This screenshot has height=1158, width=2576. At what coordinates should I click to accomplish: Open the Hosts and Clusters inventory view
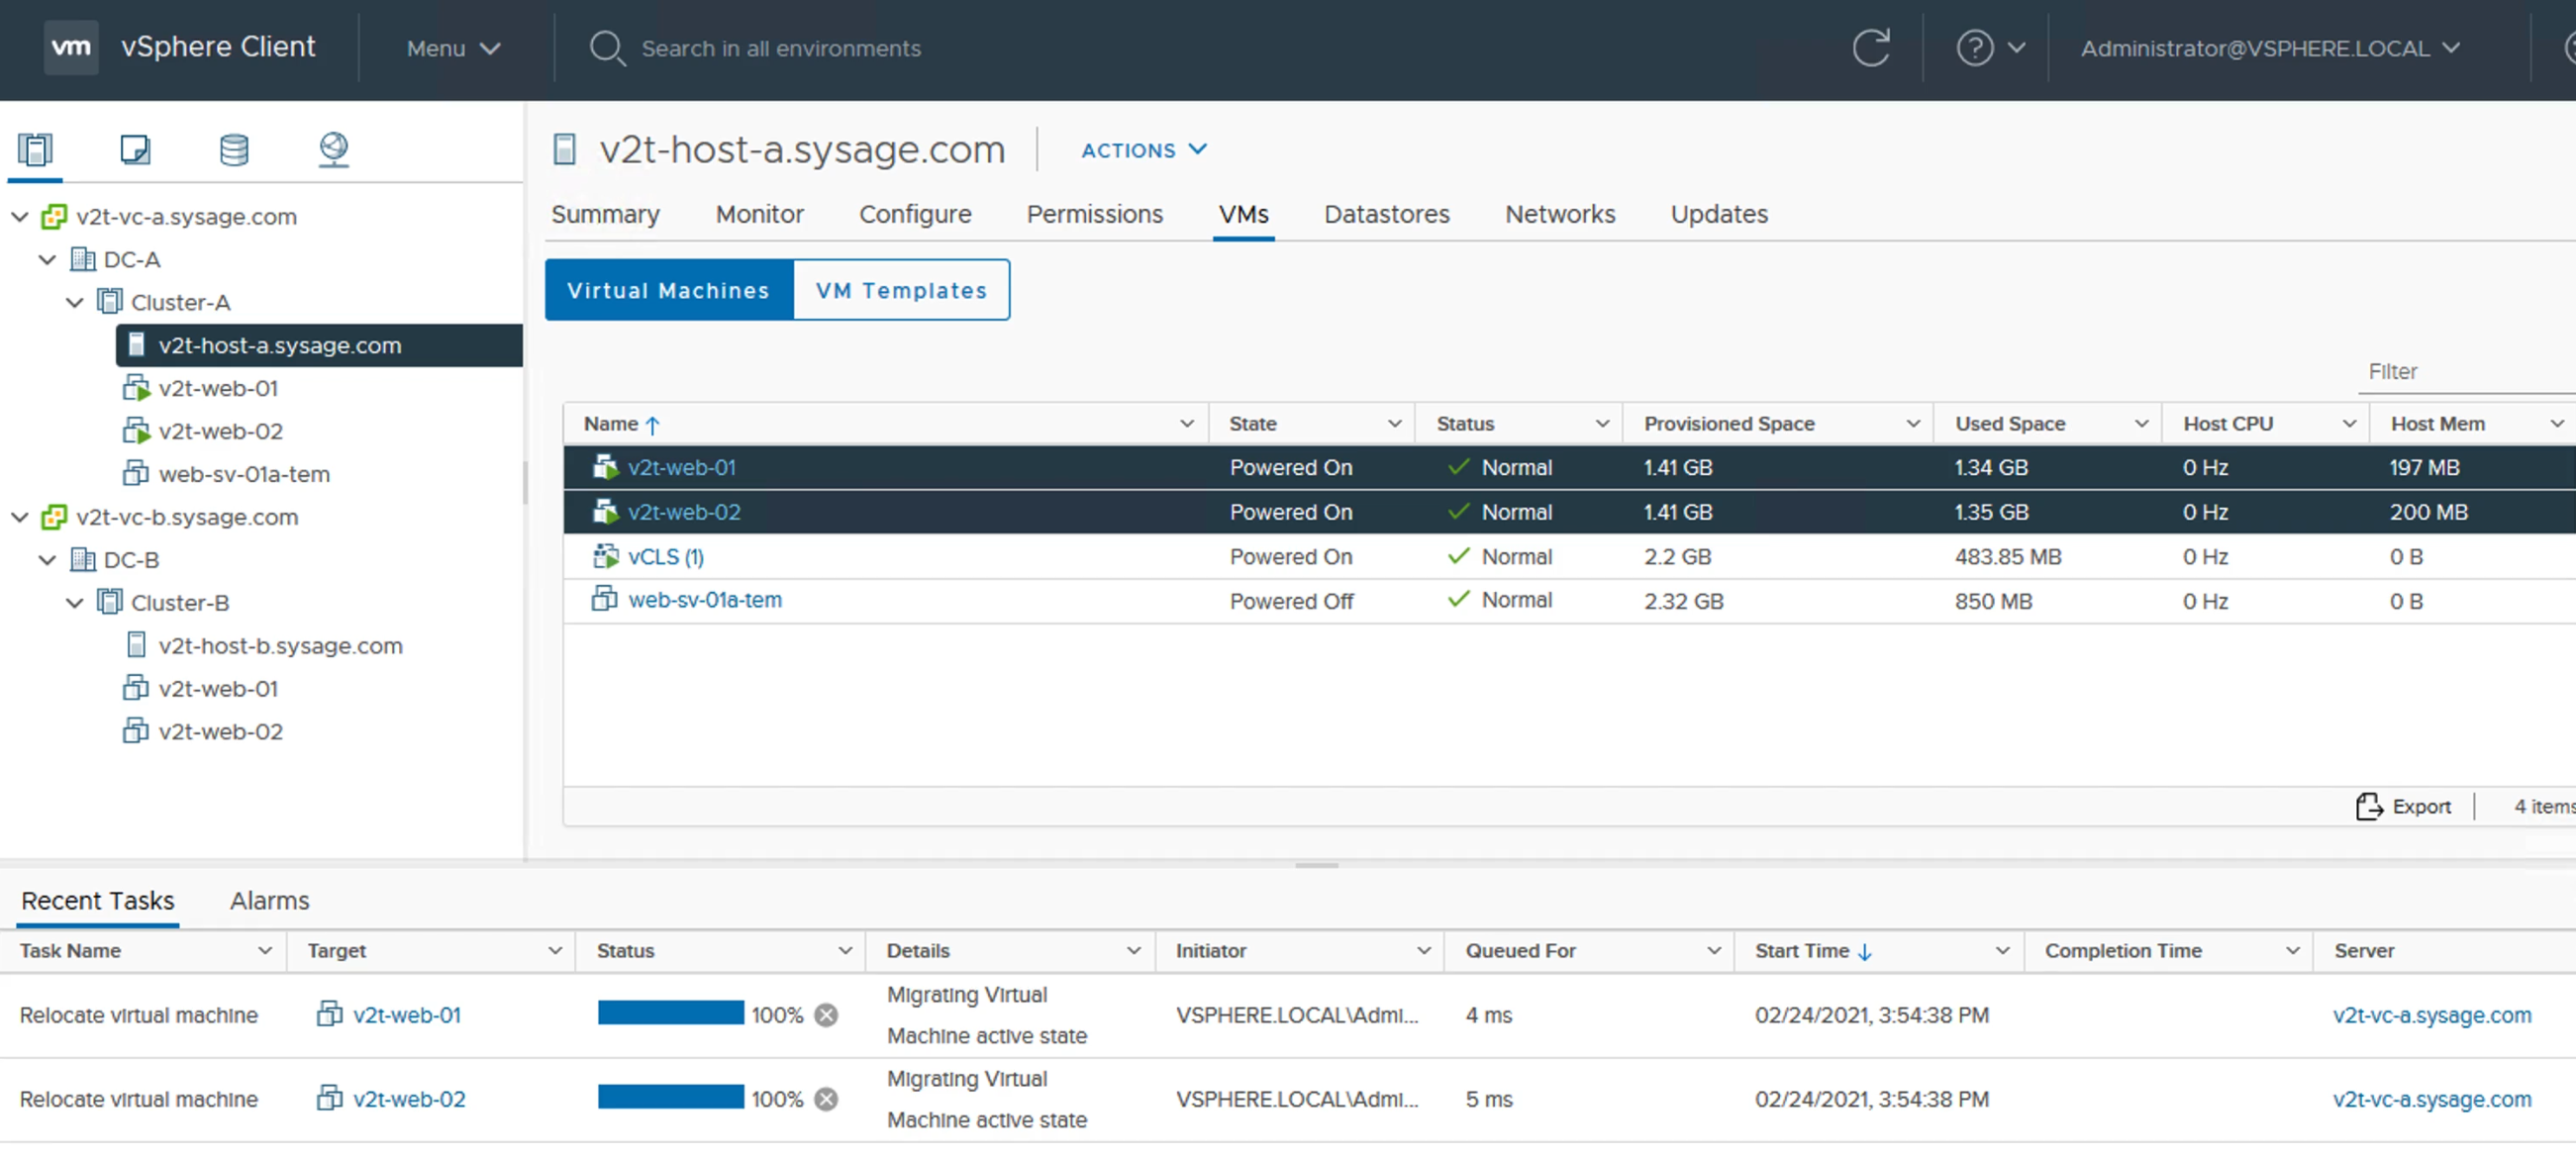(x=35, y=150)
